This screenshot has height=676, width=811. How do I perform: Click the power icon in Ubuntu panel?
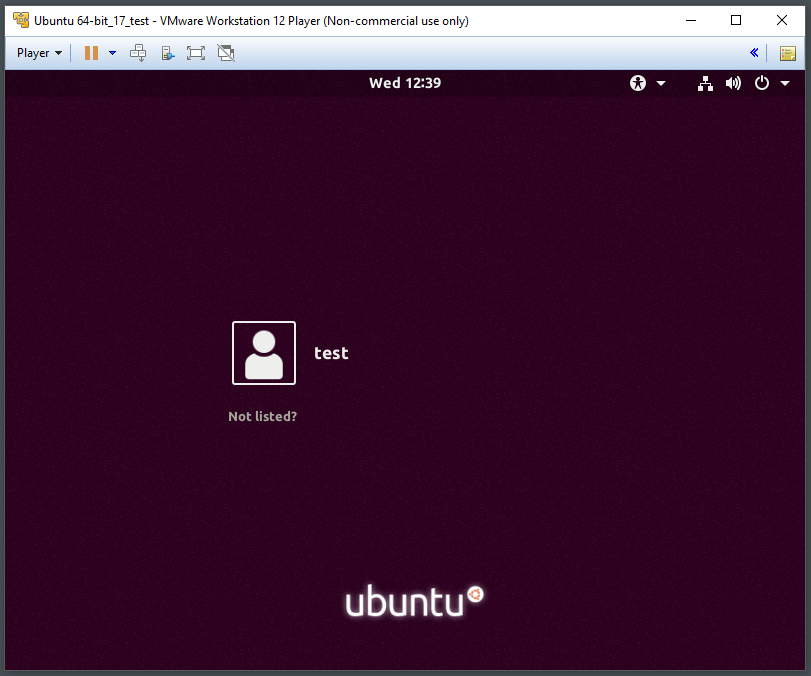pyautogui.click(x=762, y=83)
